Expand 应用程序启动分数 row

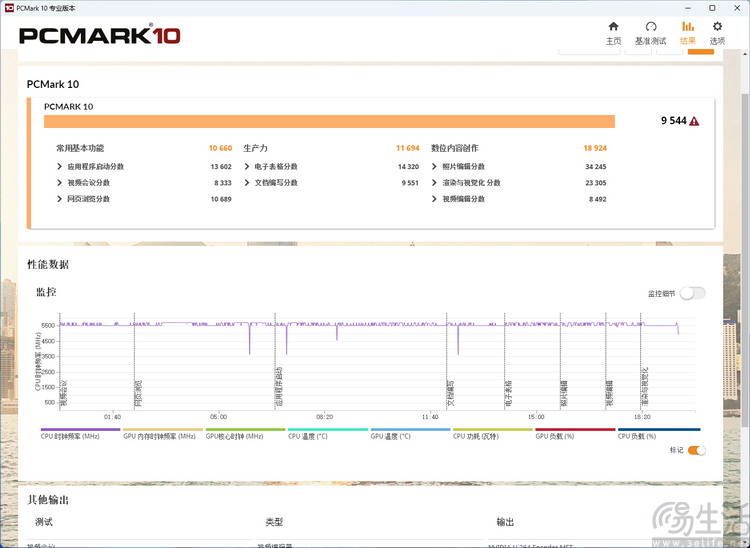click(59, 166)
